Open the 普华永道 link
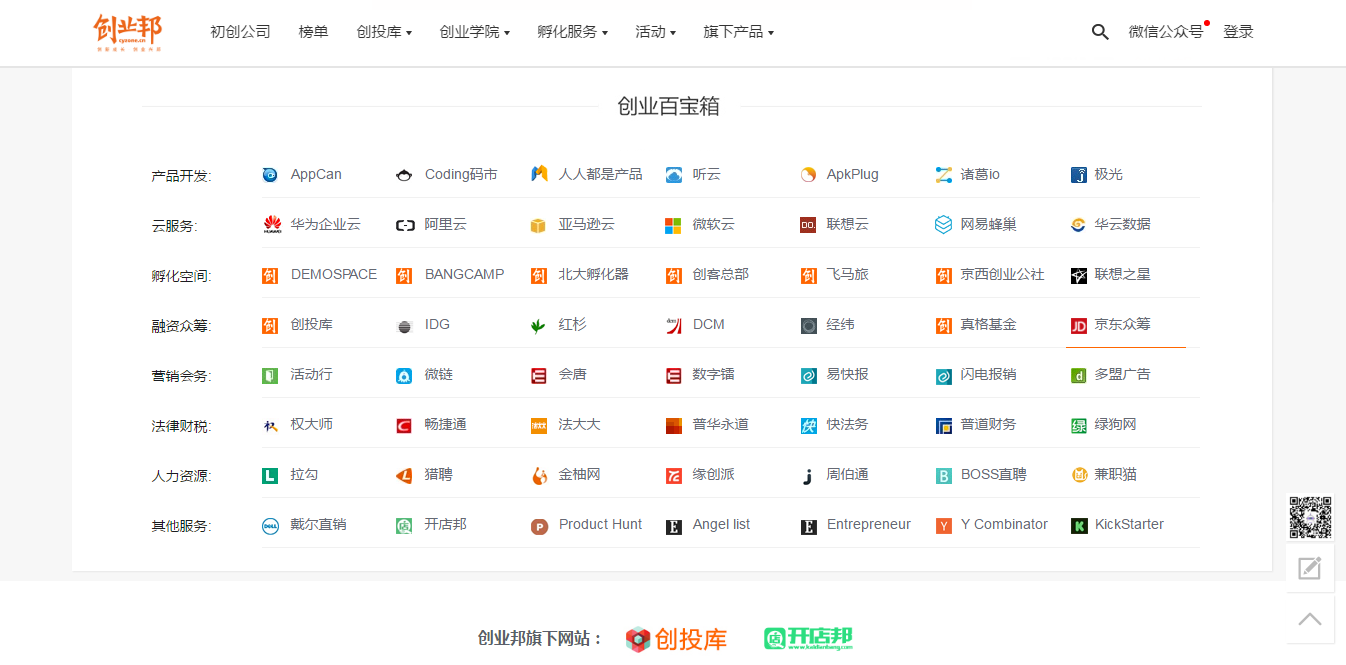The width and height of the screenshot is (1346, 665). 720,424
